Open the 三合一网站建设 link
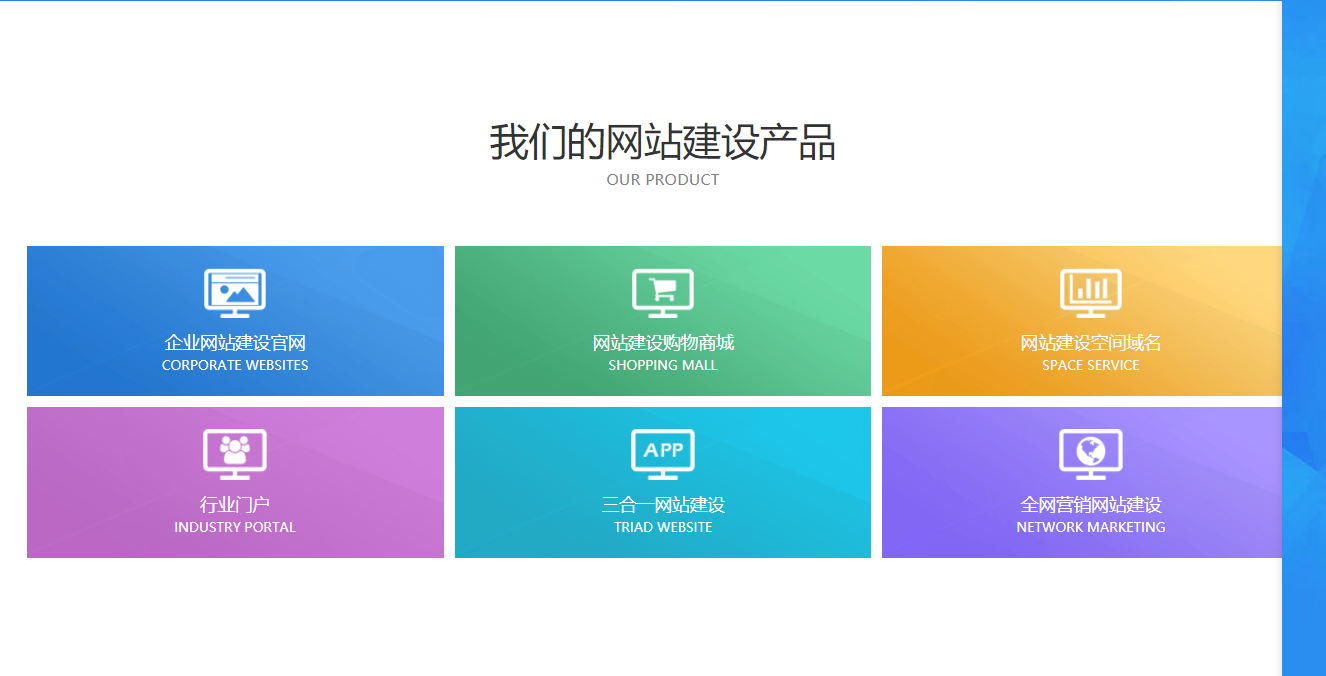1326x676 pixels. pyautogui.click(x=663, y=505)
